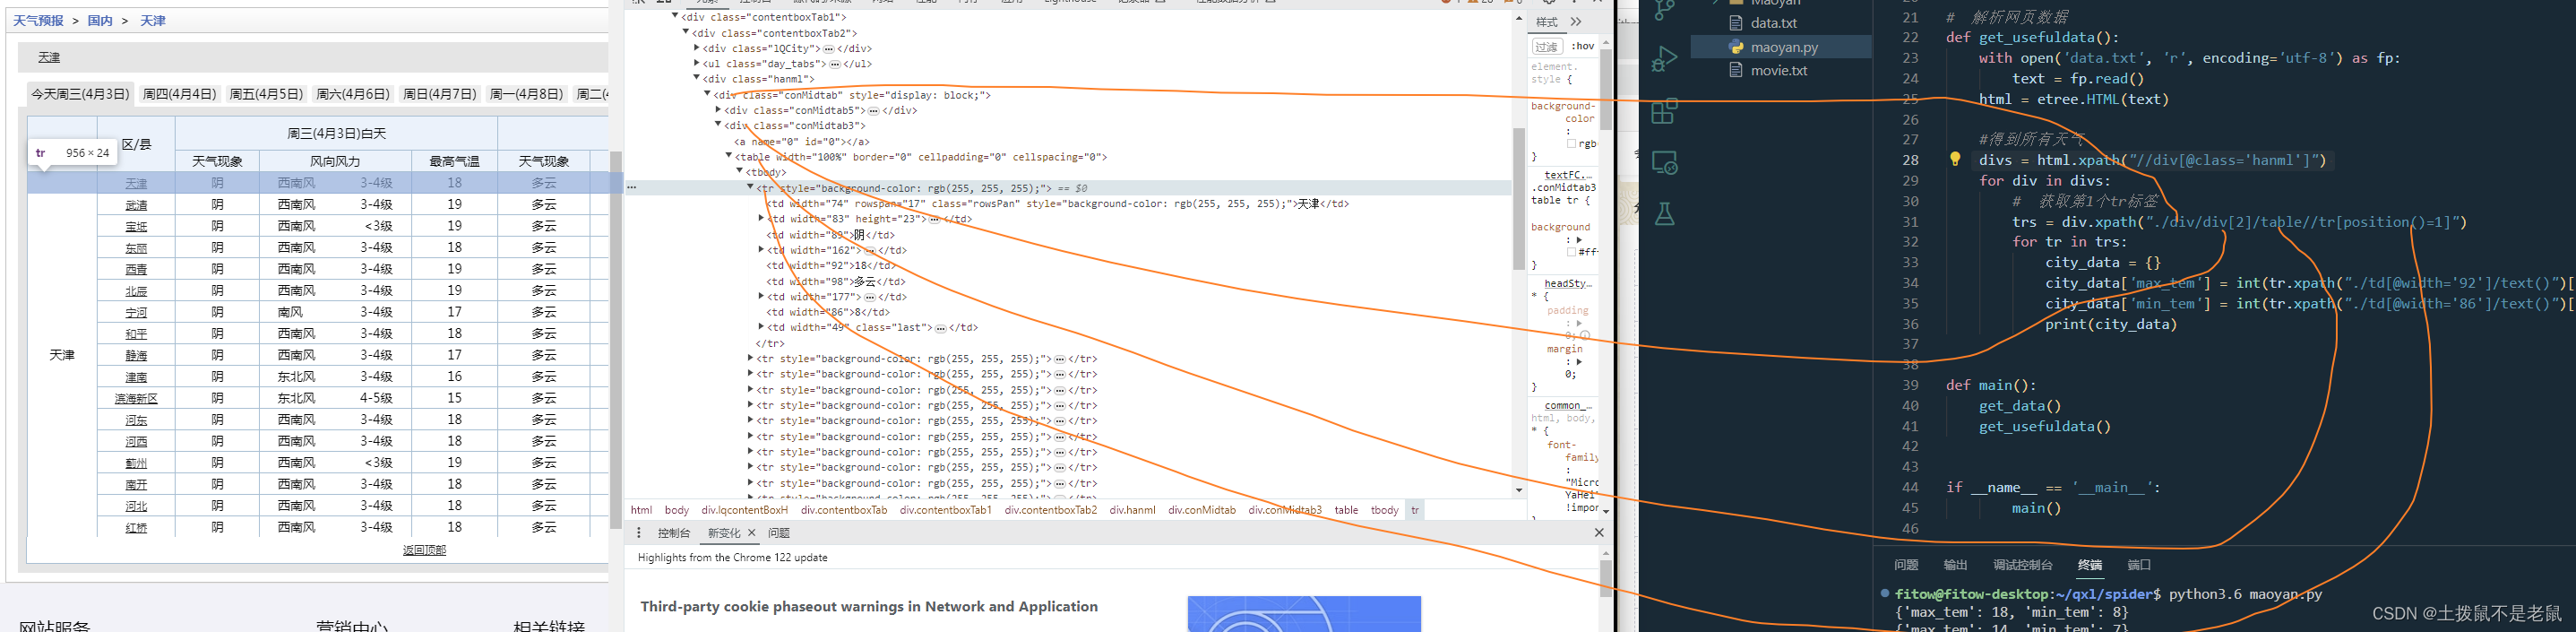Expand the td class="last" node
Screen dimensions: 2576x632
pyautogui.click(x=761, y=327)
